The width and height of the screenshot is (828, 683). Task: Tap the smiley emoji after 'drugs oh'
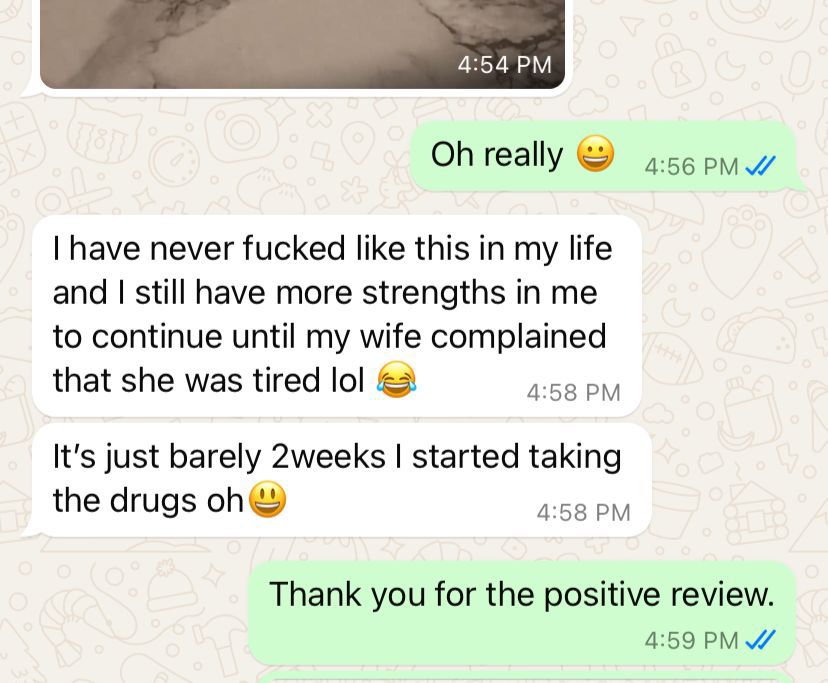(x=267, y=499)
